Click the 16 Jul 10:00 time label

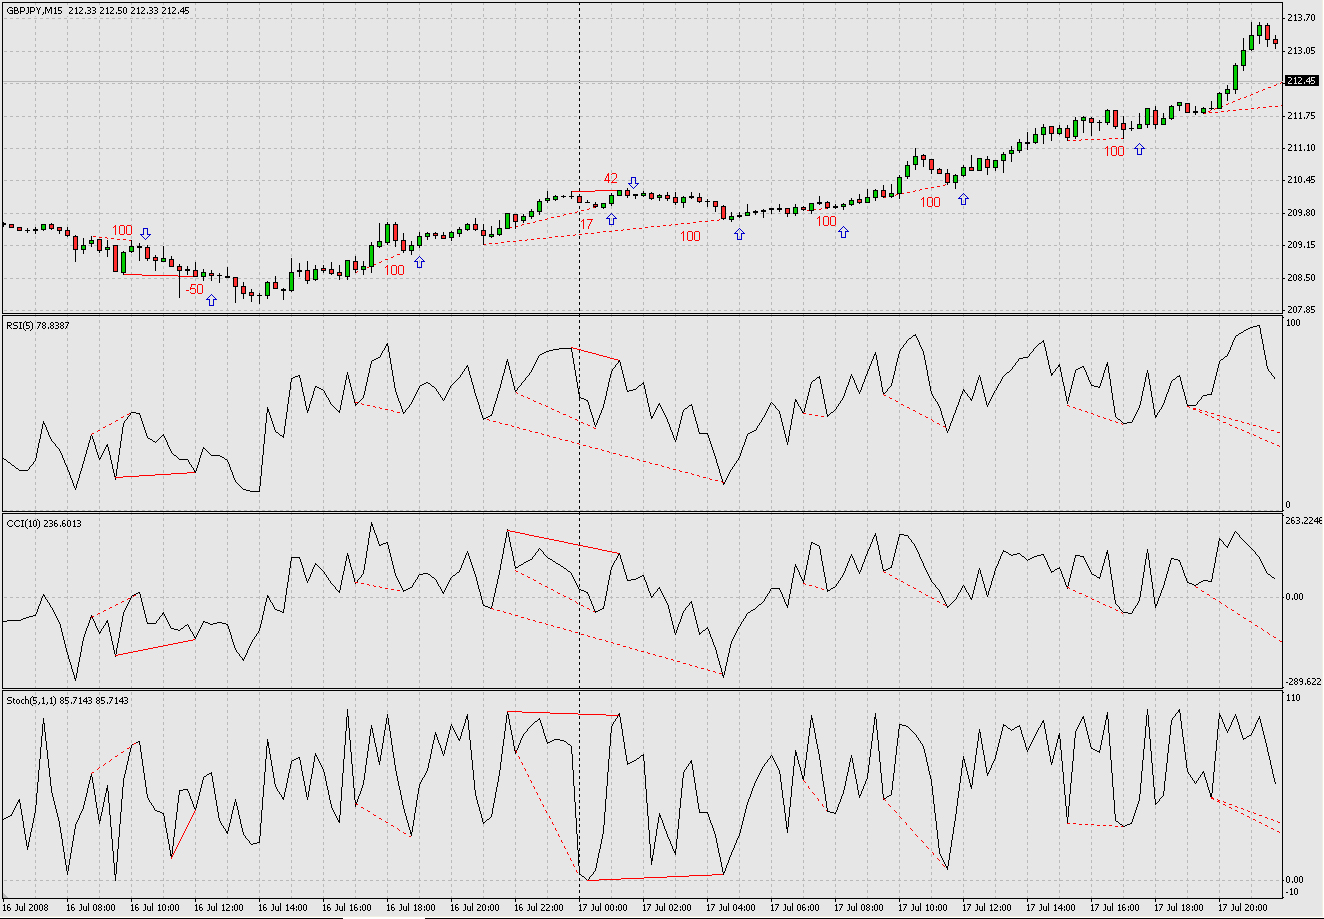(154, 908)
